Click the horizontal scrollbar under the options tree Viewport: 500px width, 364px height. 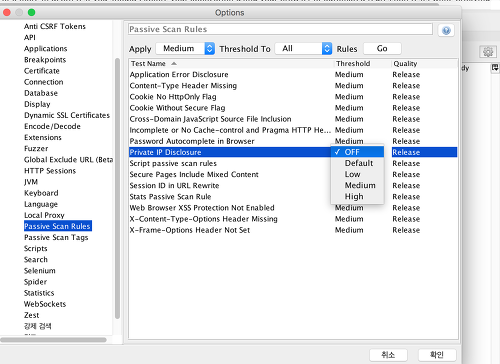click(53, 340)
